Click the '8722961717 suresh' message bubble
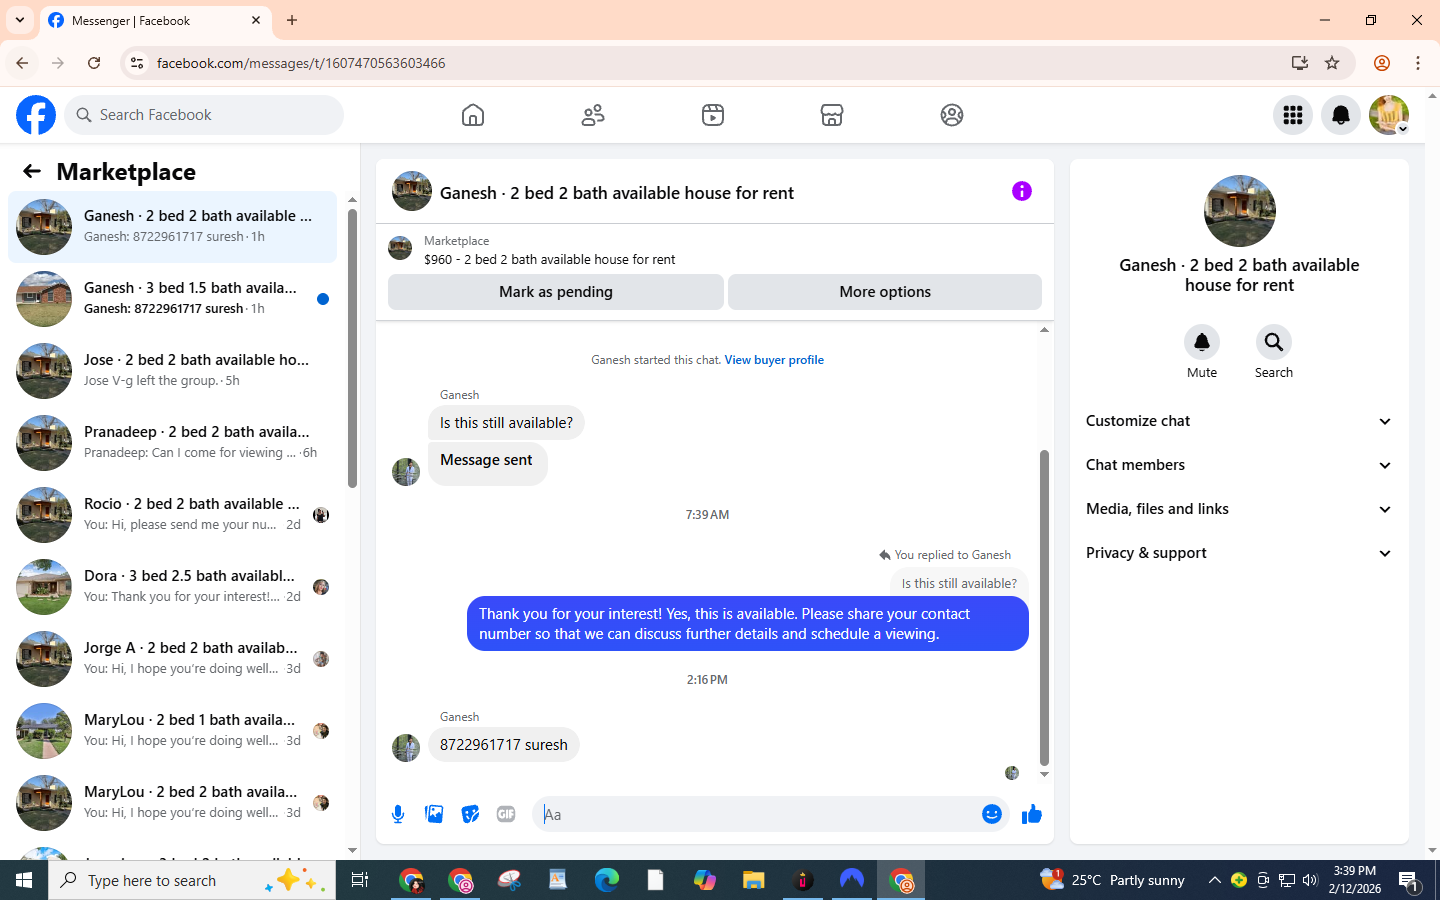 (x=504, y=745)
